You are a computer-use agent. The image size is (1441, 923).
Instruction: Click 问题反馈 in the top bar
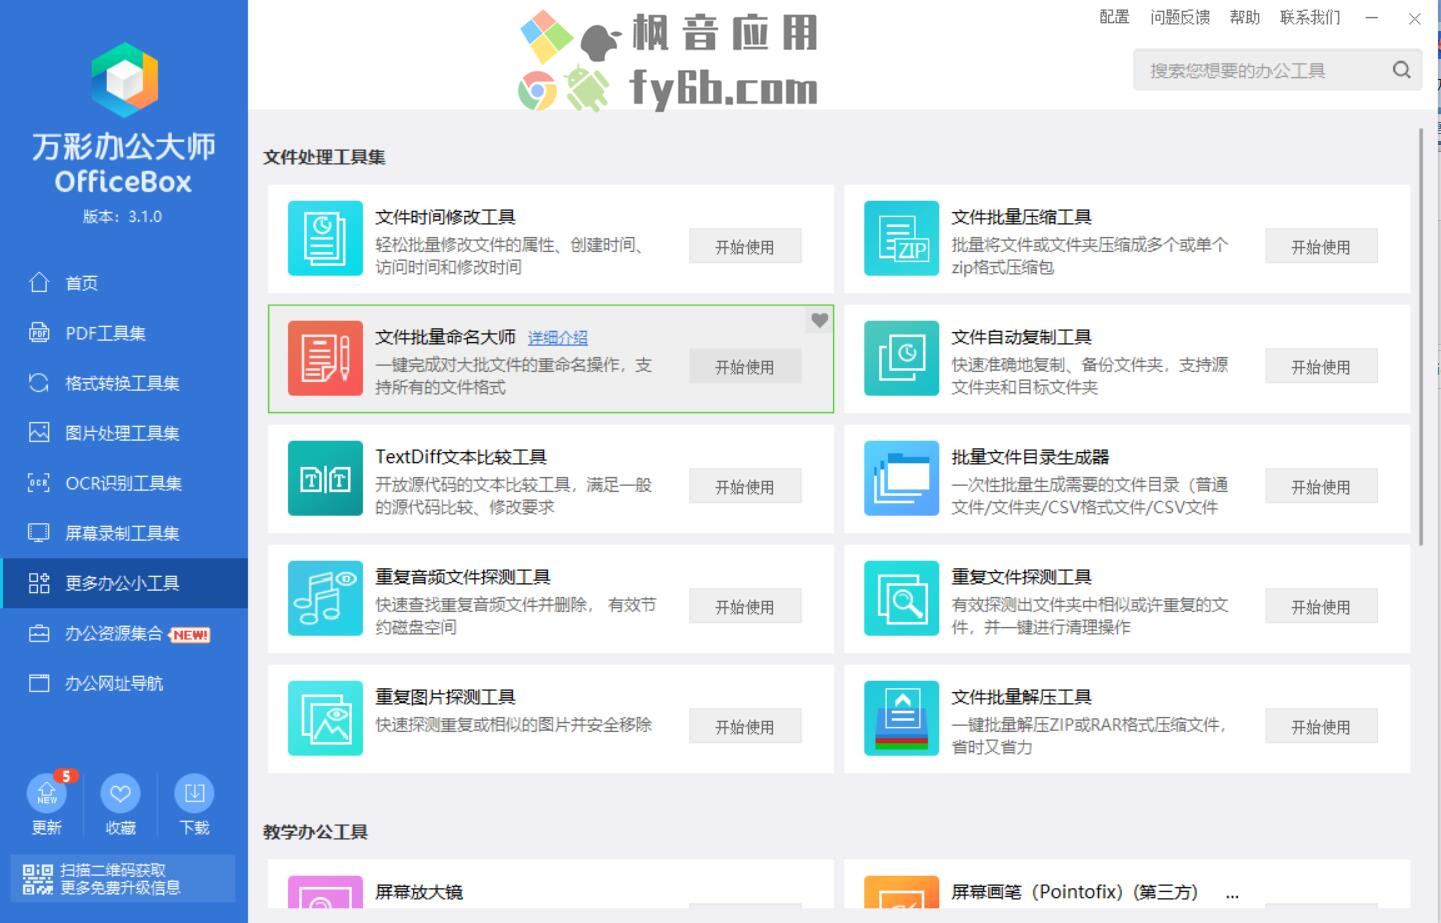click(1180, 17)
